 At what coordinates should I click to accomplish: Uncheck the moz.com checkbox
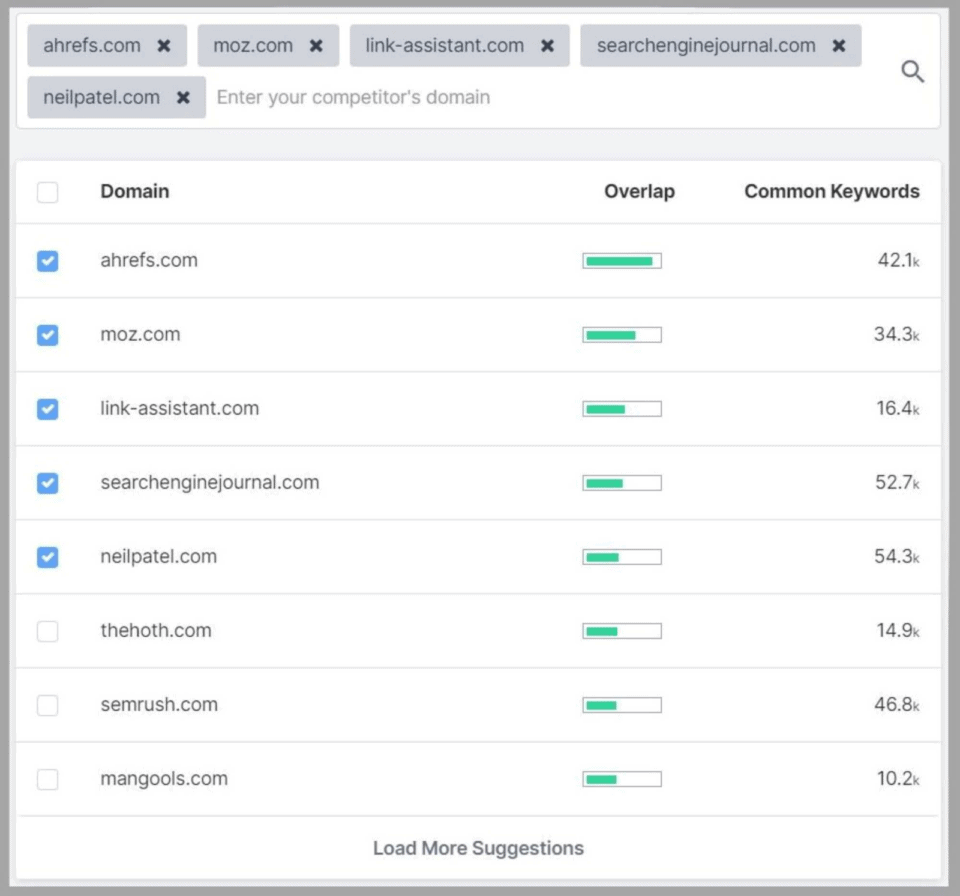(47, 335)
